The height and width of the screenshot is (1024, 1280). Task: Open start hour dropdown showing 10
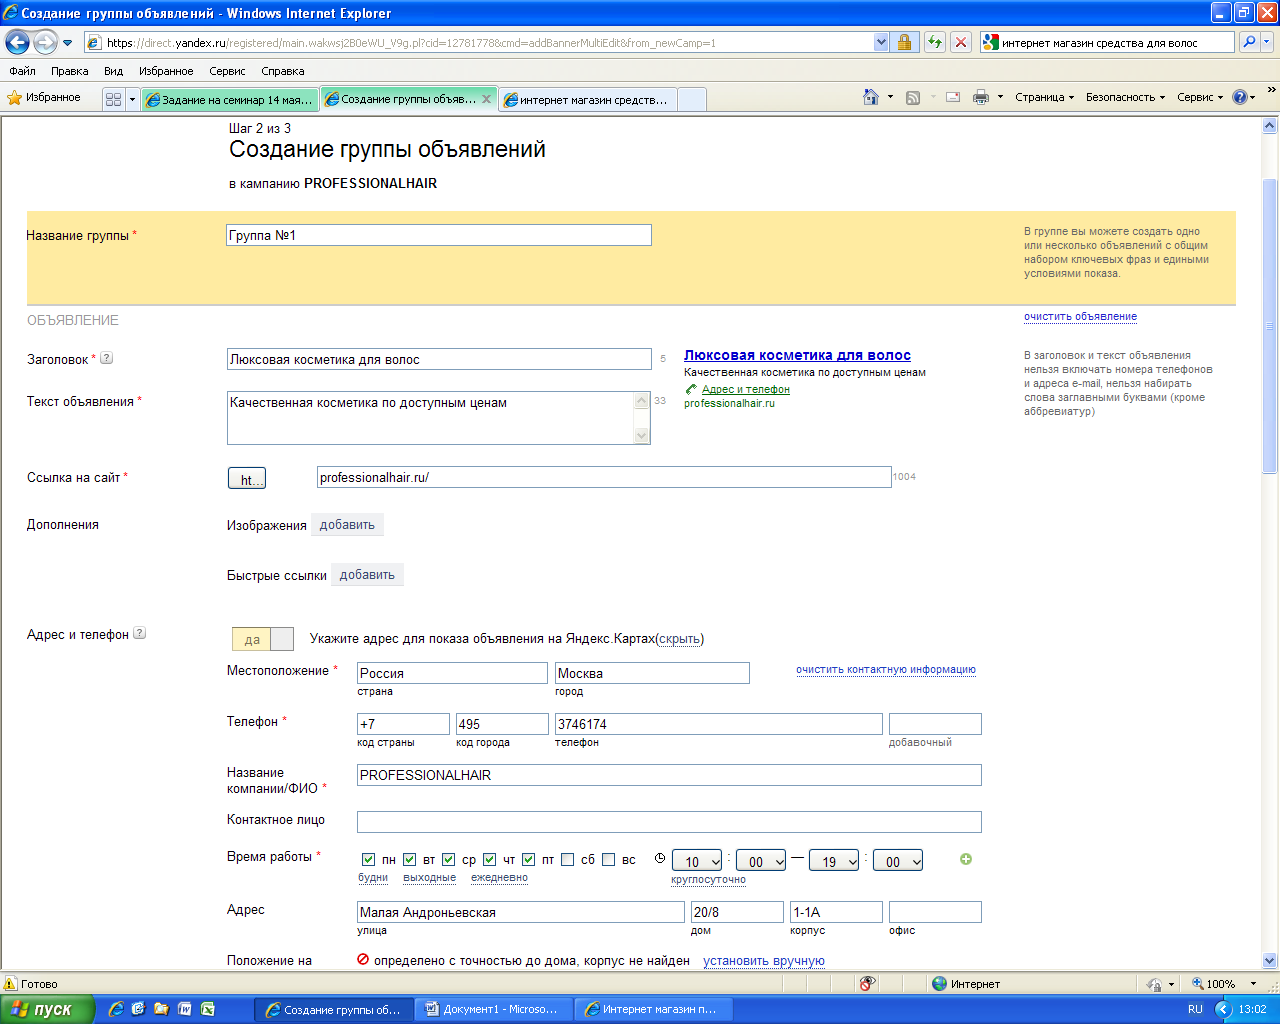click(x=698, y=861)
